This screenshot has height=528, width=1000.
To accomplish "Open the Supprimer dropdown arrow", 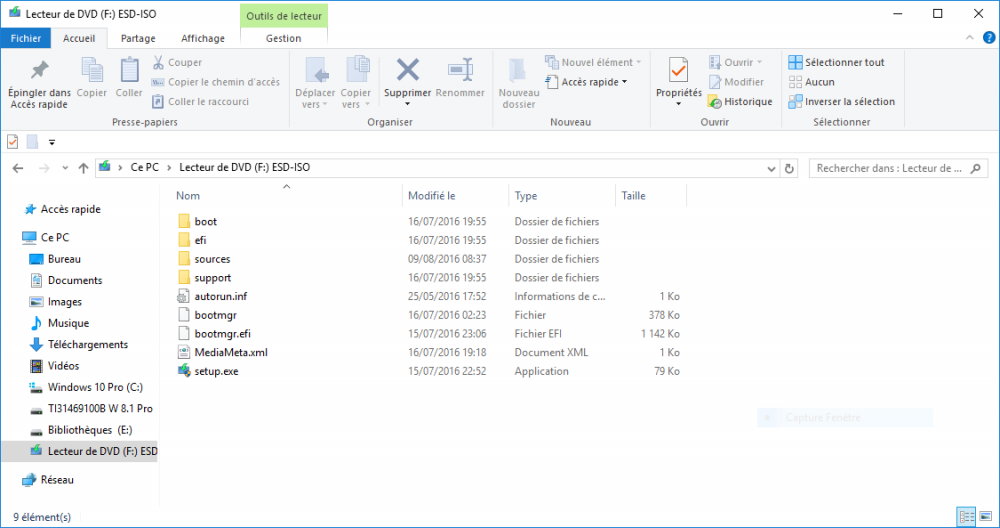I will [408, 105].
